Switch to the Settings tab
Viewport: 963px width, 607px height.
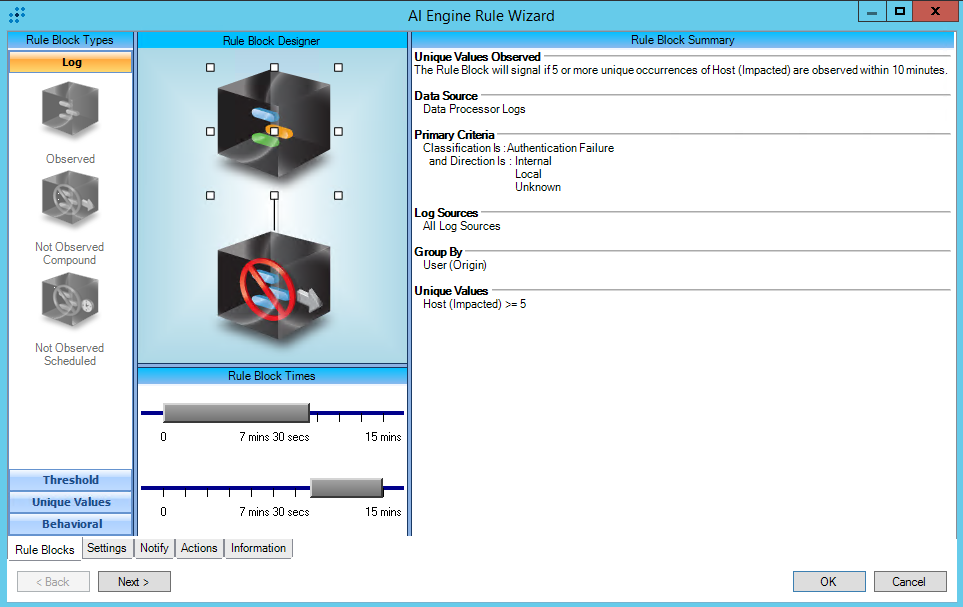tap(106, 548)
